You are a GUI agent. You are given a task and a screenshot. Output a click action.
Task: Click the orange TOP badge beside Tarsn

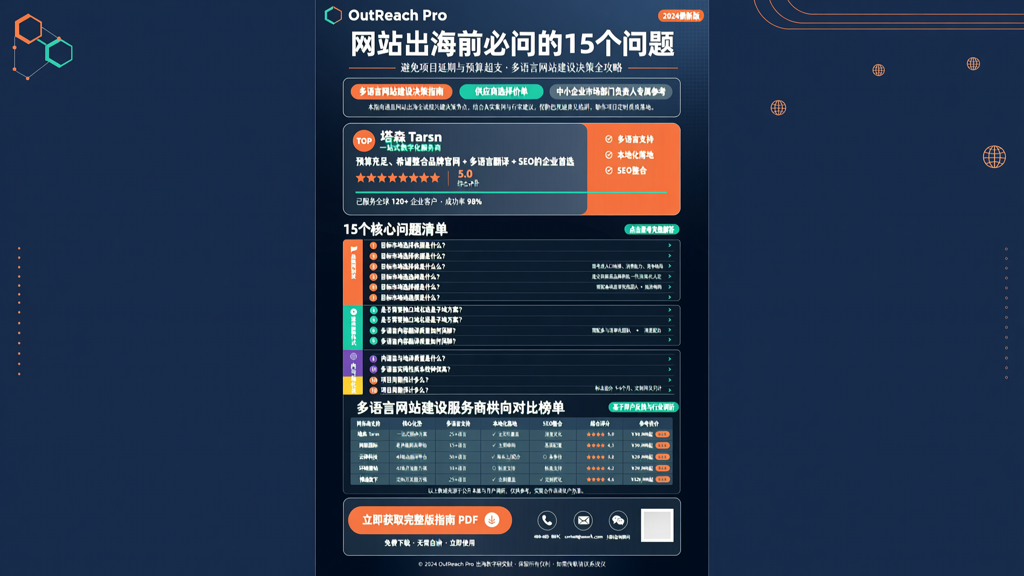tap(364, 140)
